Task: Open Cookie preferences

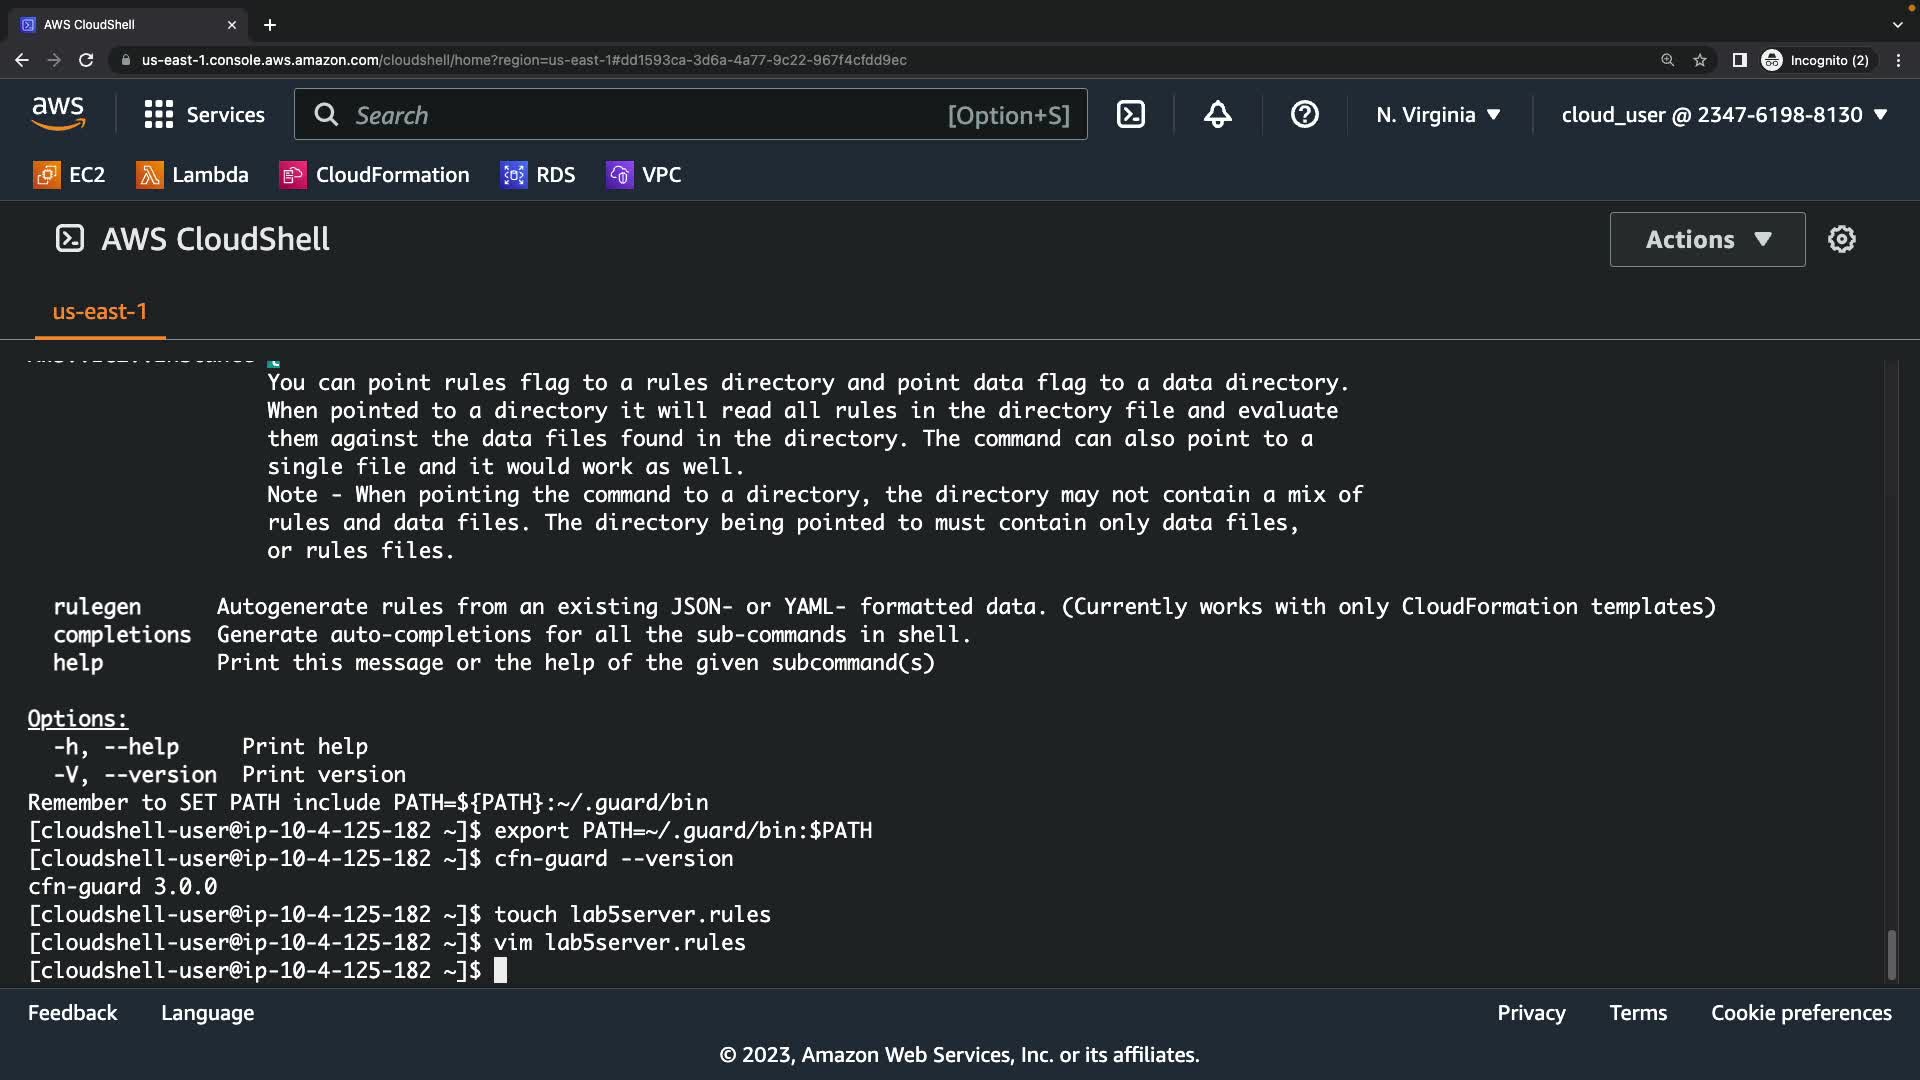Action: click(x=1800, y=1013)
